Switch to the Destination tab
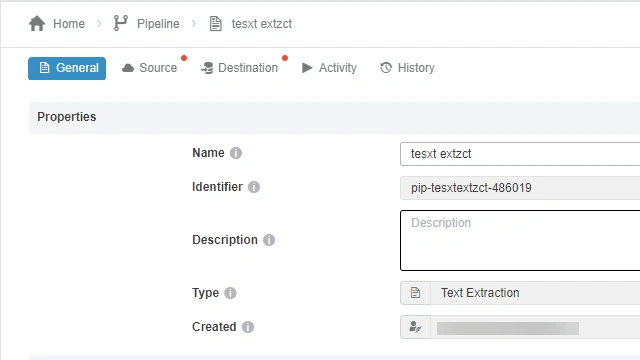 [x=240, y=68]
